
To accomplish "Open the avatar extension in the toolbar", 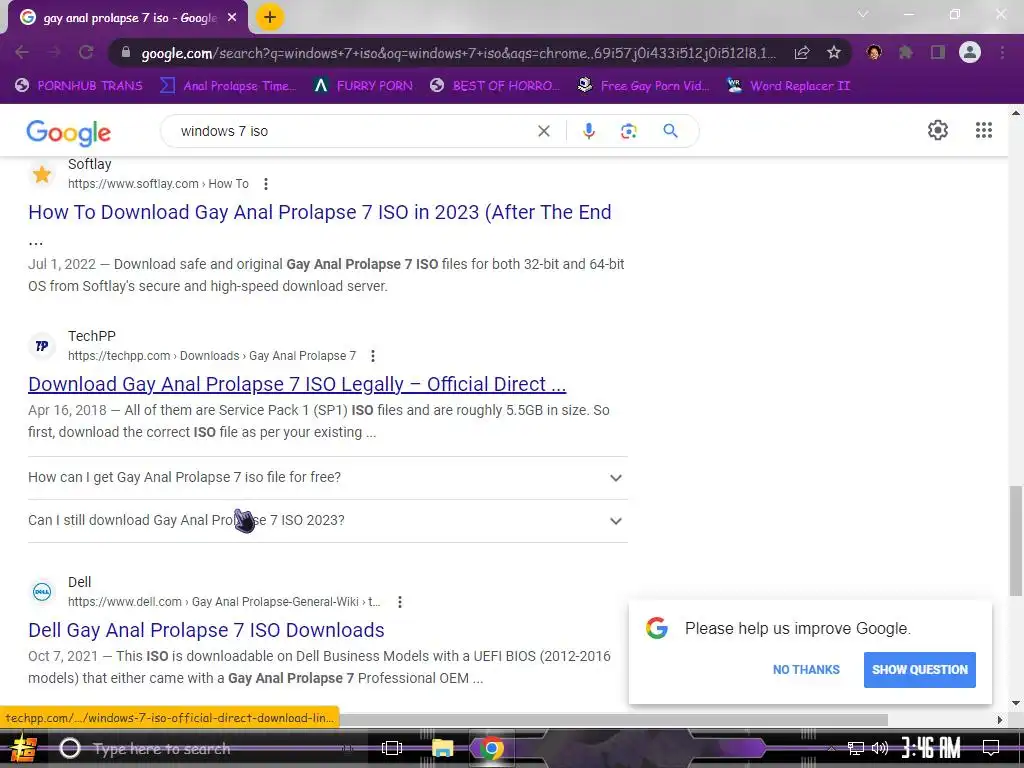I will pos(874,53).
